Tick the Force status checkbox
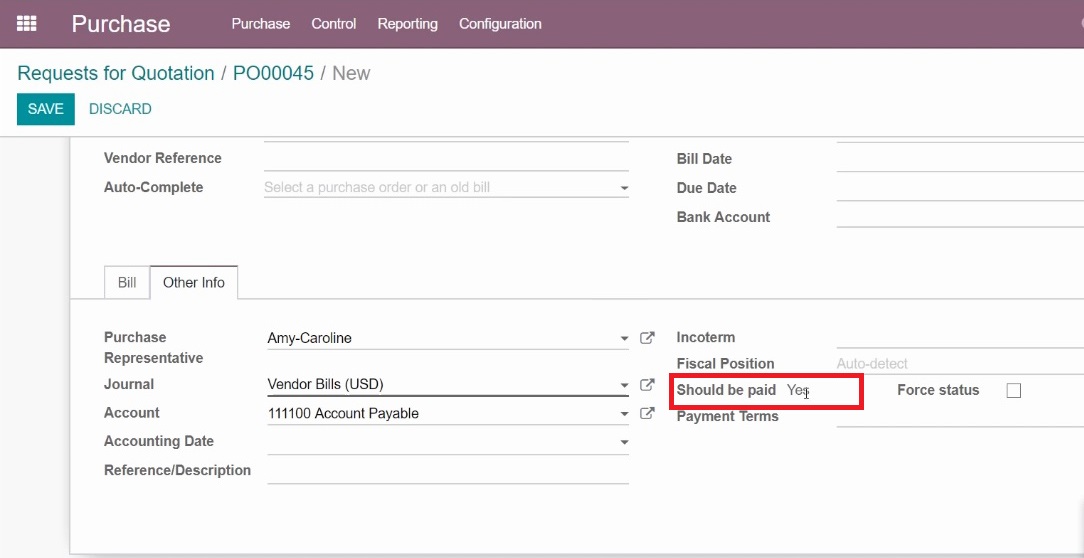The image size is (1084, 558). point(1013,391)
